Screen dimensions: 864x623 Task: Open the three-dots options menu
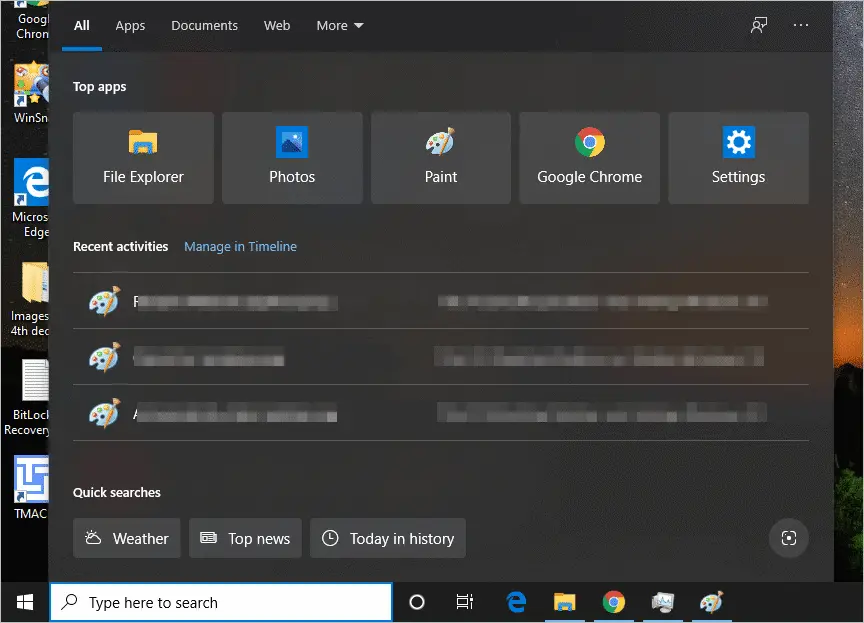click(x=801, y=25)
